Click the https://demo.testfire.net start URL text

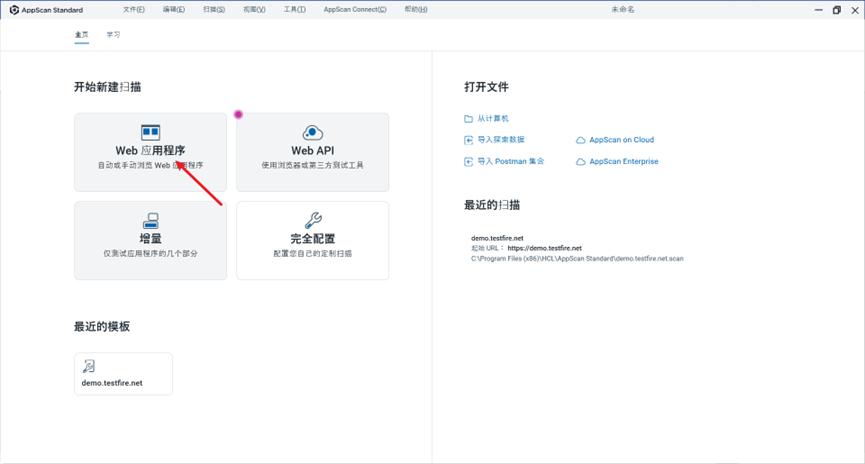(x=544, y=248)
